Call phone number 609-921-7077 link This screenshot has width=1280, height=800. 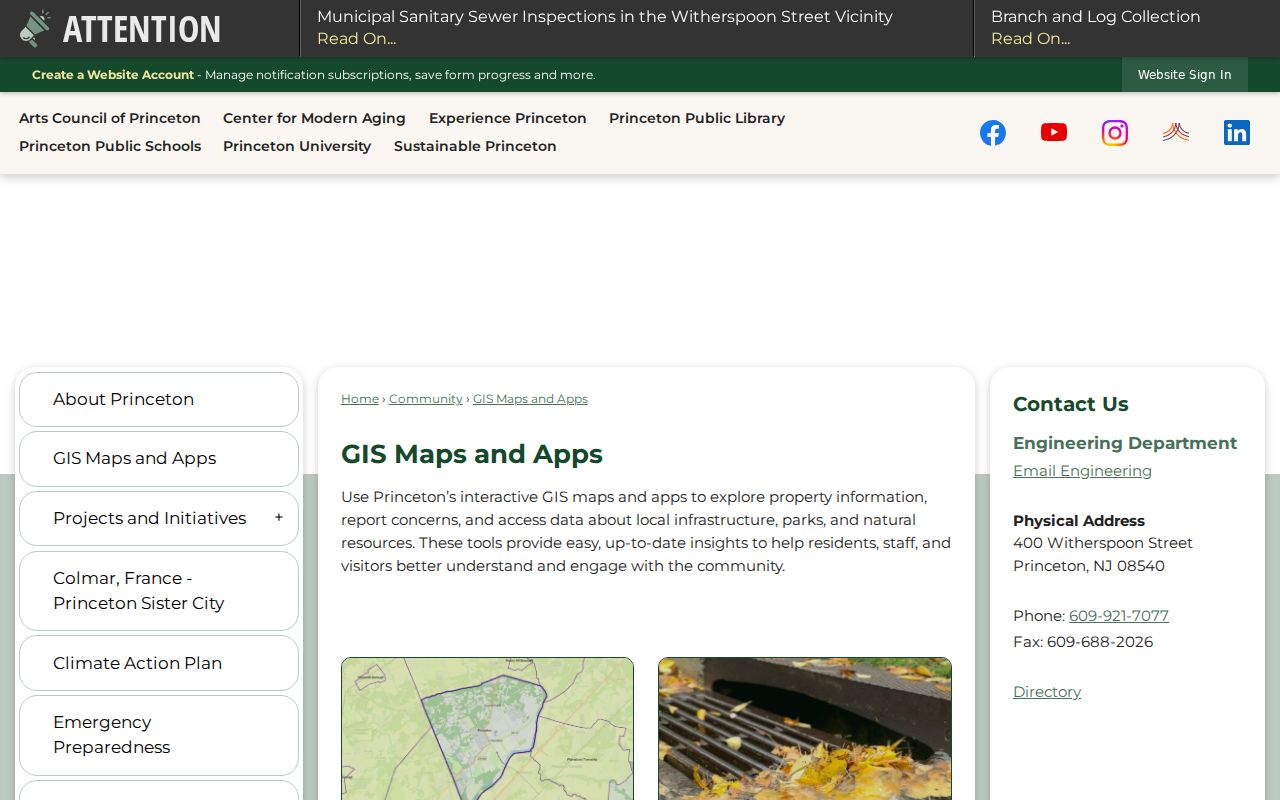point(1119,616)
